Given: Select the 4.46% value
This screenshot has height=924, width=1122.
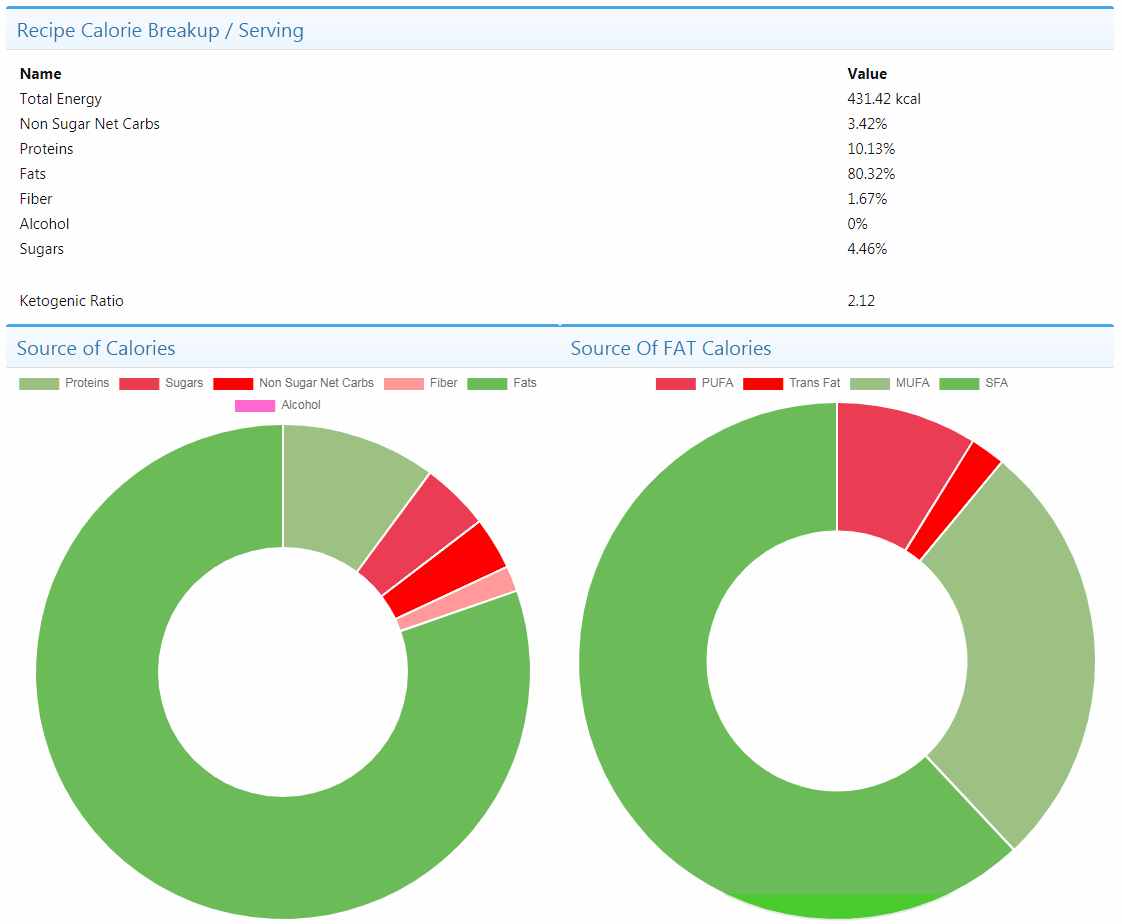Looking at the screenshot, I should (867, 249).
